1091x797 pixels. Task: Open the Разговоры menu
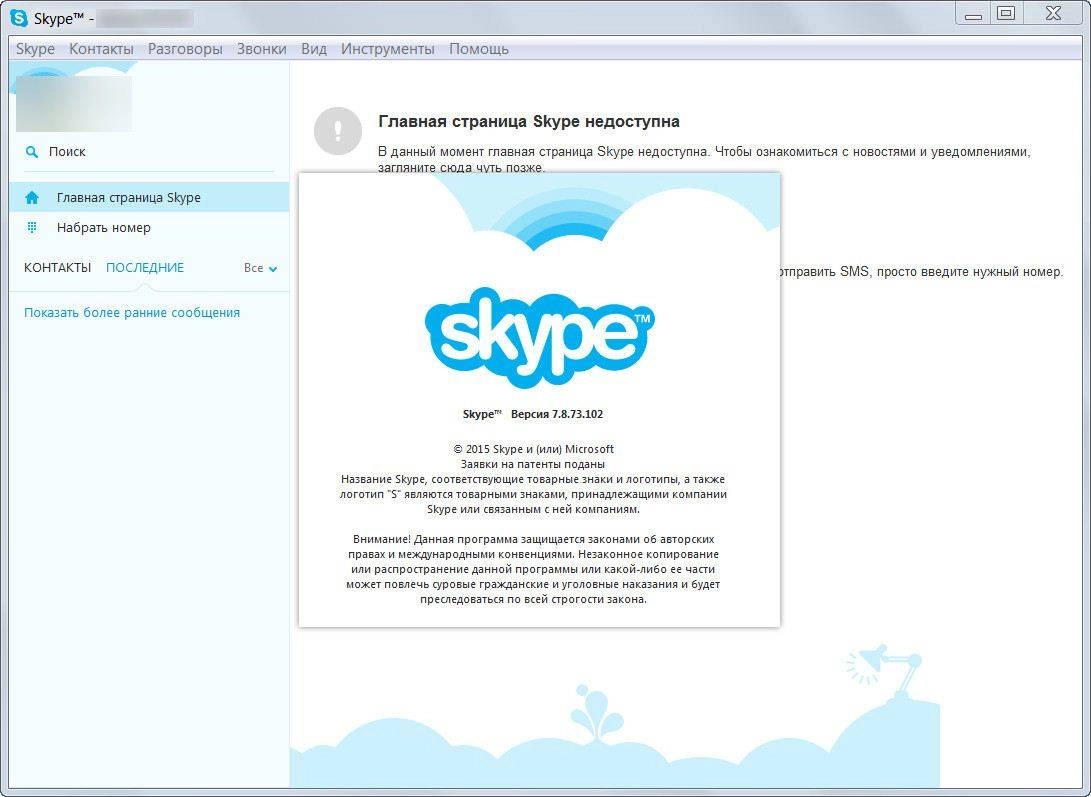tap(185, 49)
